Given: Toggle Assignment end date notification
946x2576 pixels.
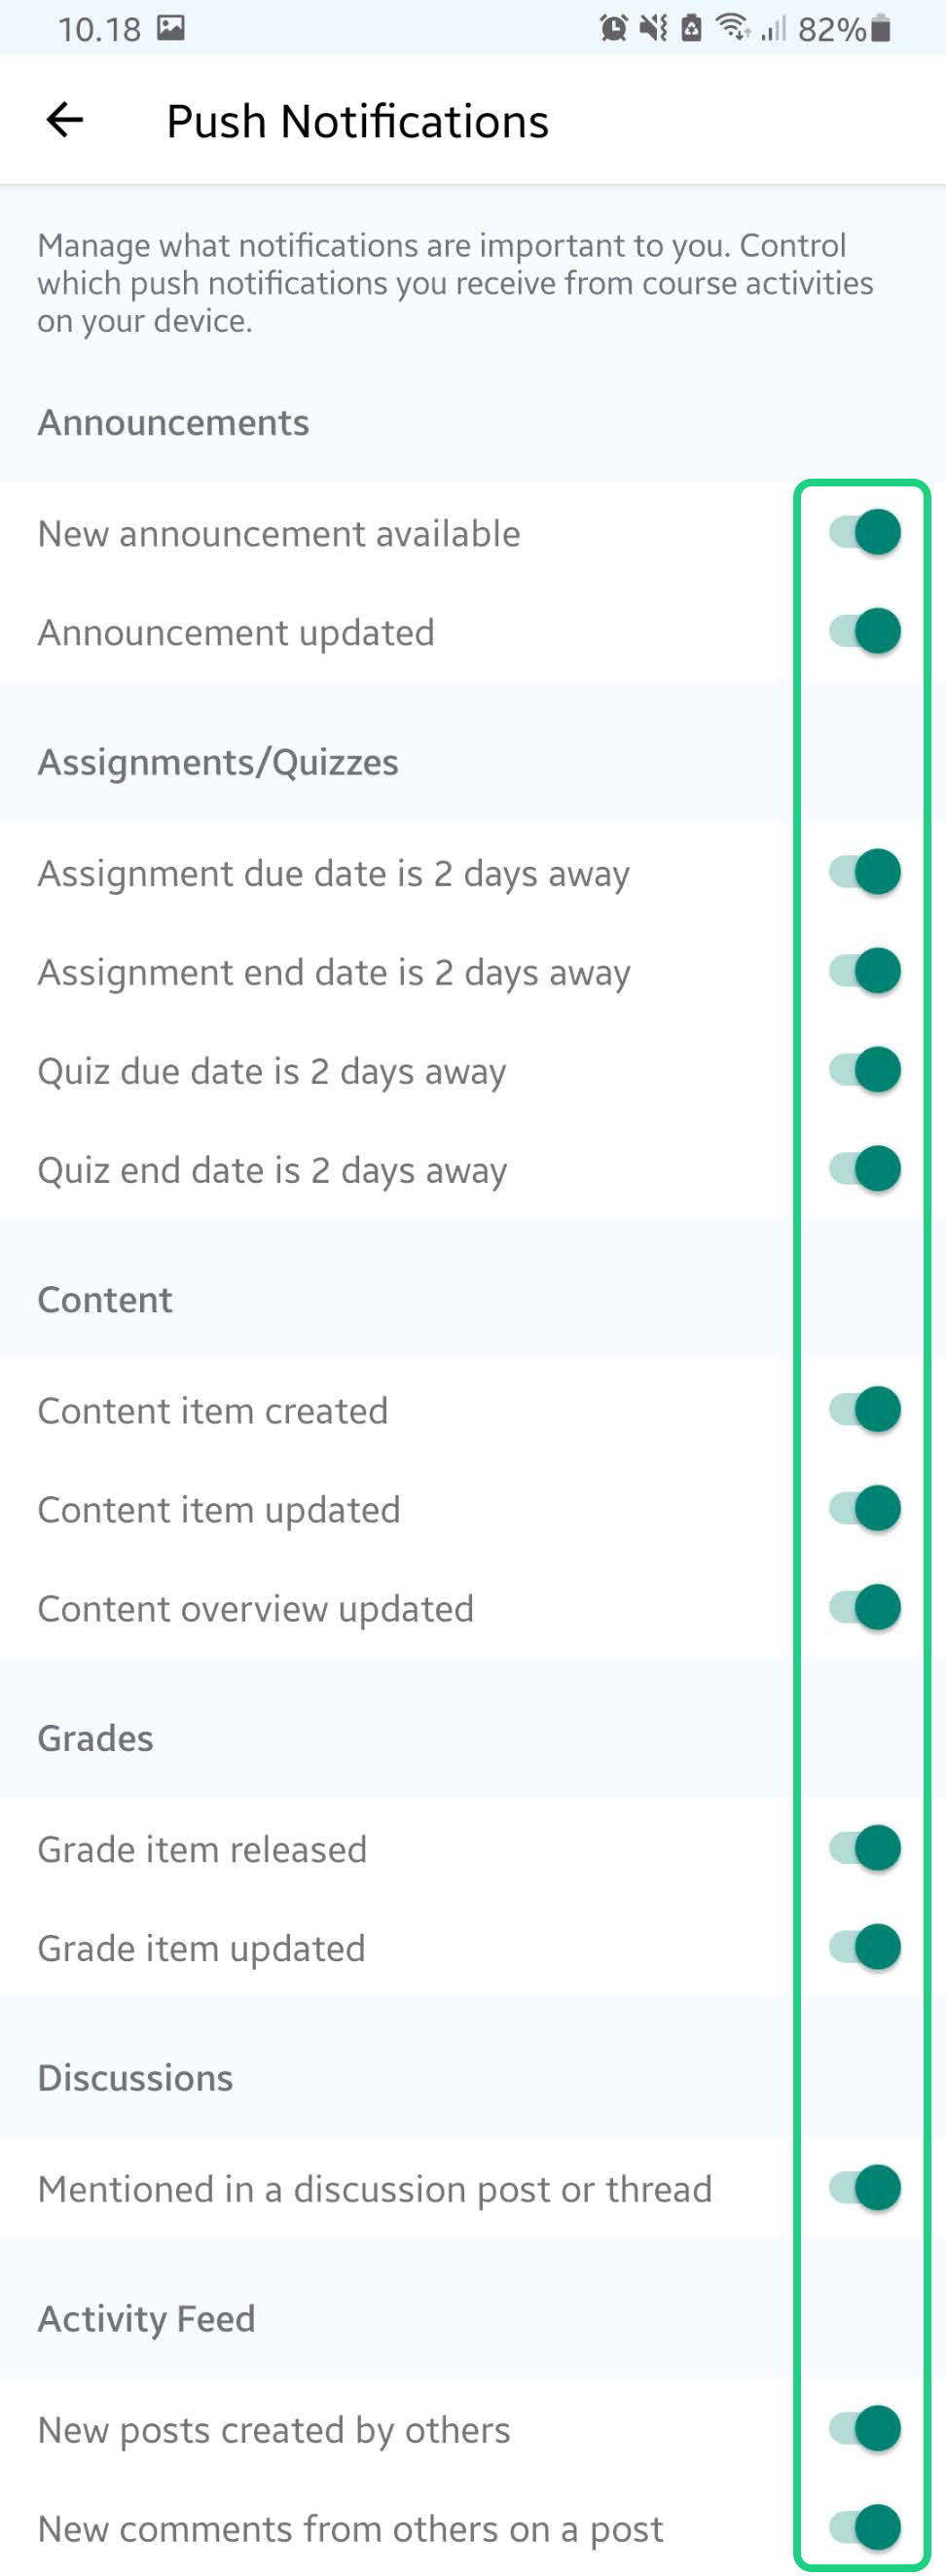Looking at the screenshot, I should click(865, 971).
